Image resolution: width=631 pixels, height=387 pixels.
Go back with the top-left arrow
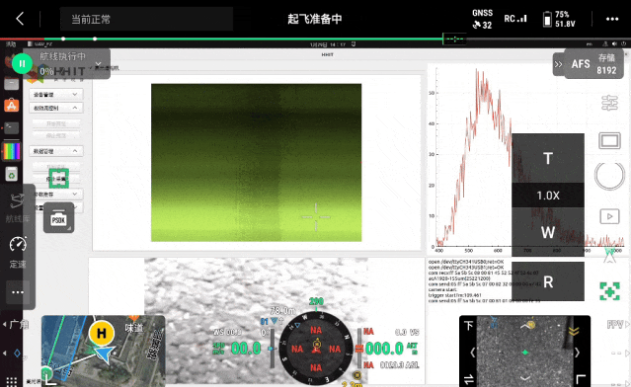[x=20, y=19]
